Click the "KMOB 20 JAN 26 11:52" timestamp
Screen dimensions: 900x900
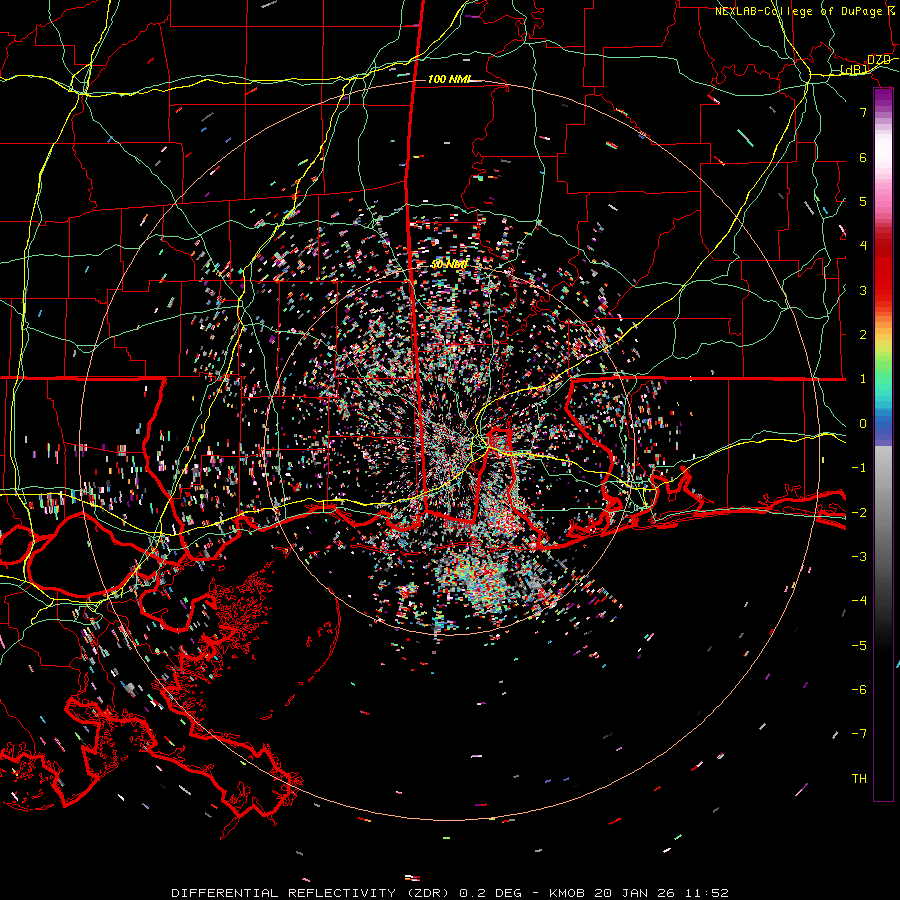click(x=639, y=893)
